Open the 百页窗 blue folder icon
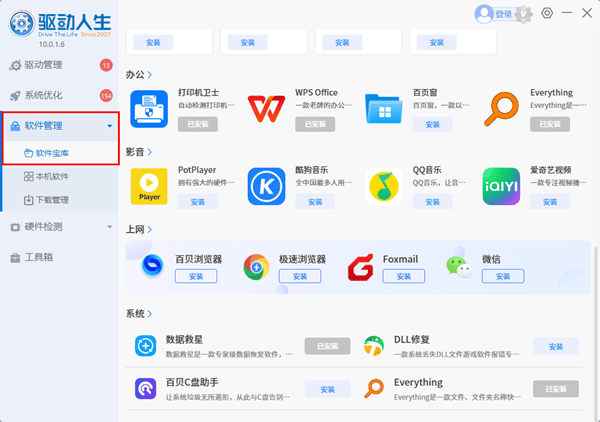The width and height of the screenshot is (600, 422). point(383,109)
